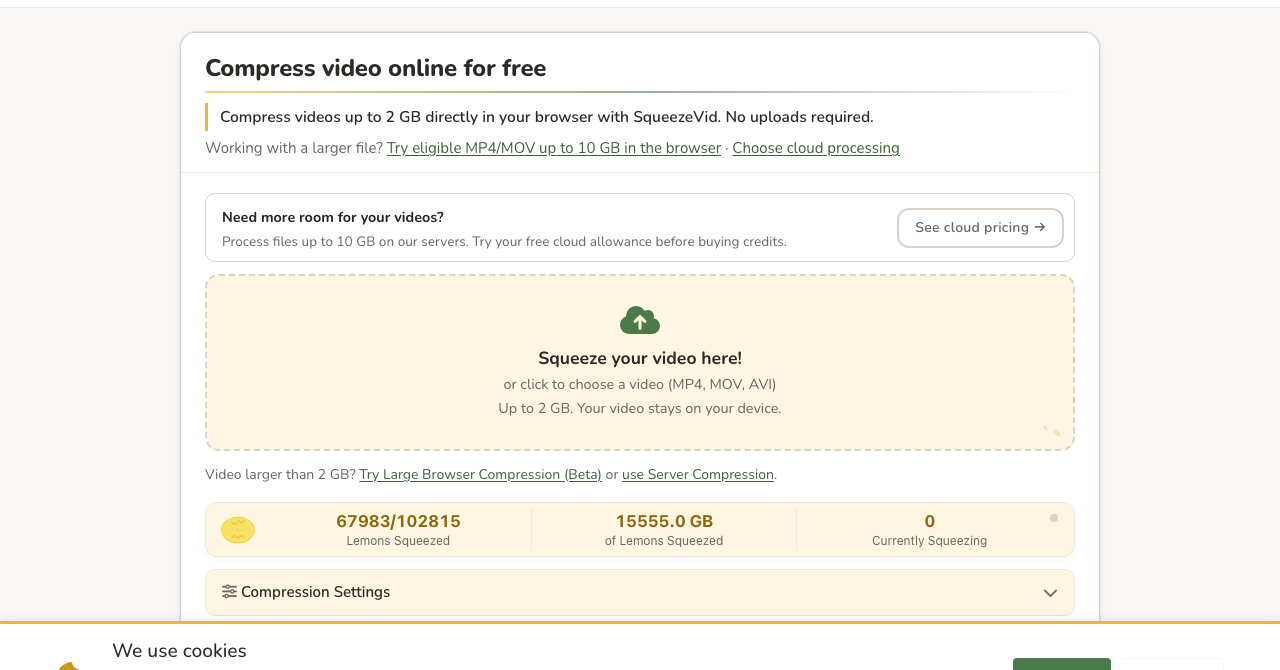The width and height of the screenshot is (1280, 670).
Task: Click the Need more room for your videos? heading
Action: click(x=333, y=217)
